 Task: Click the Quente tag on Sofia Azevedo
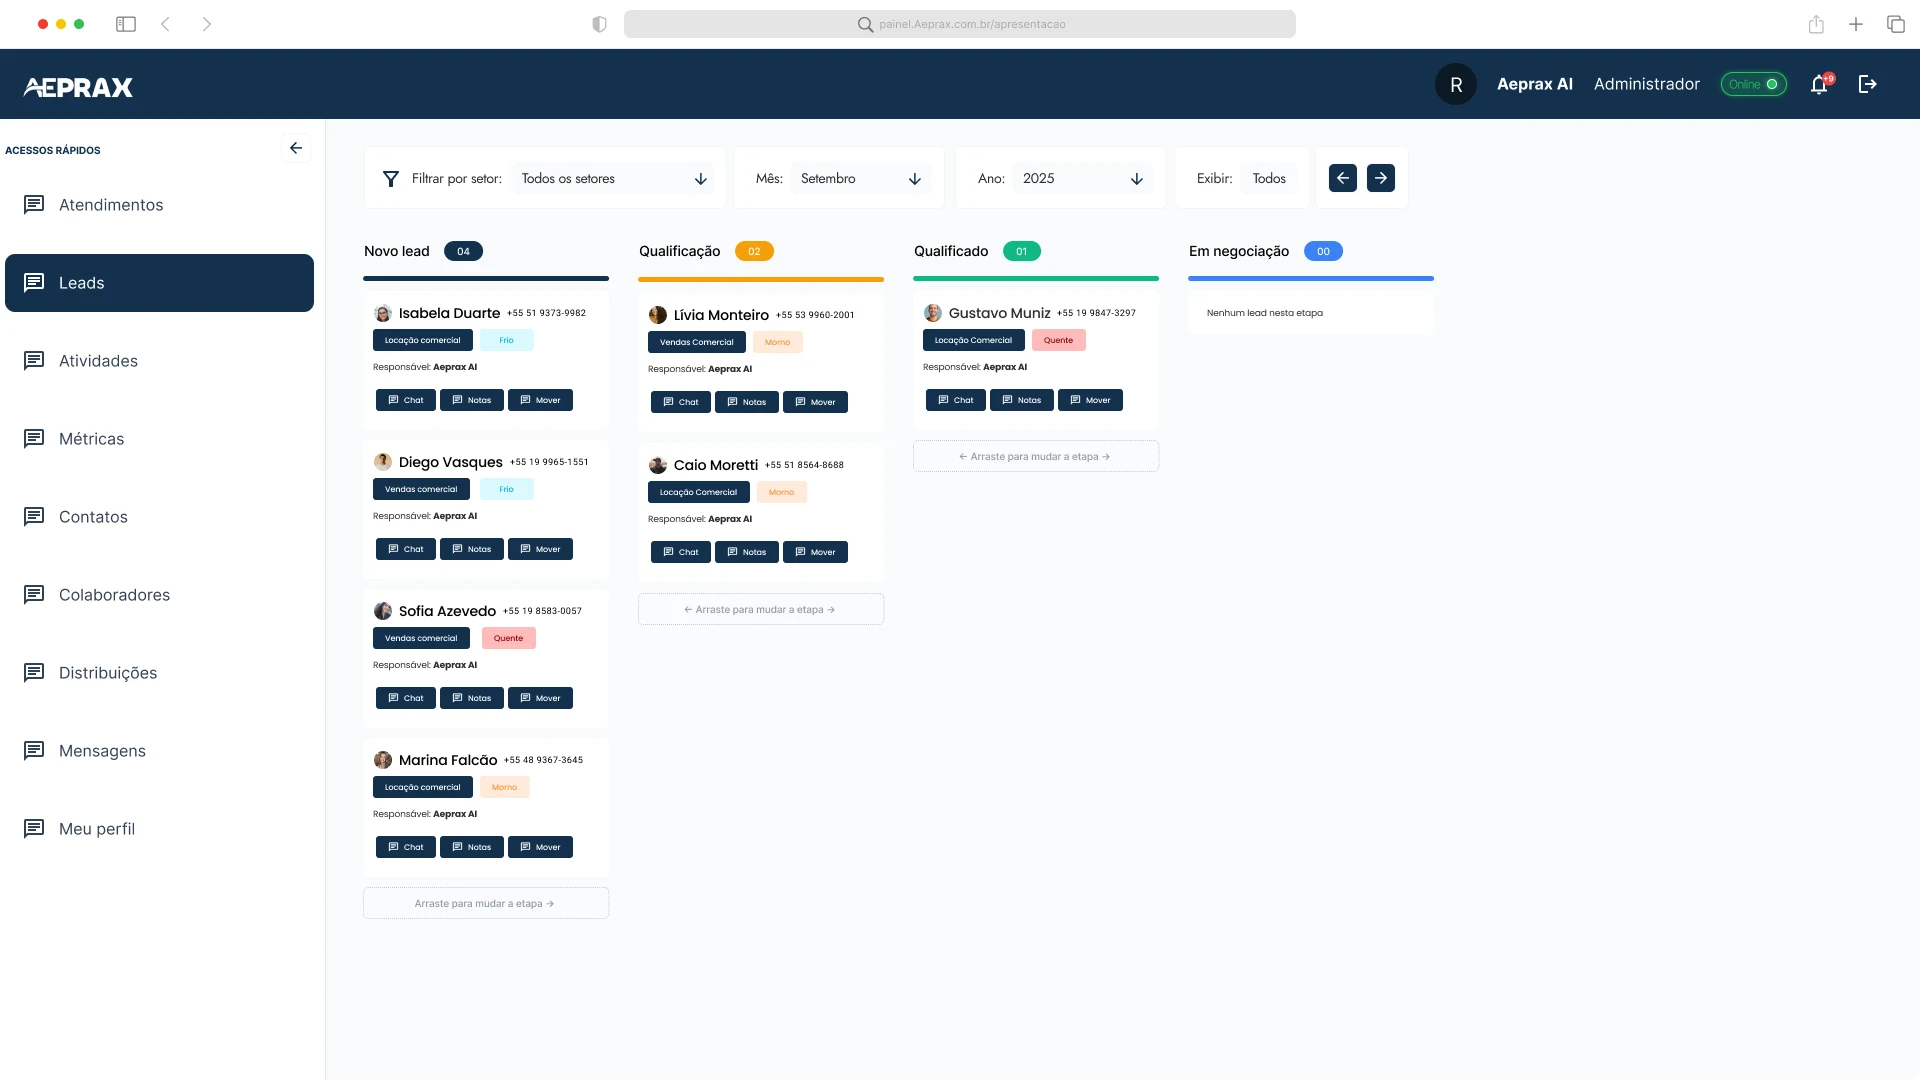point(508,638)
